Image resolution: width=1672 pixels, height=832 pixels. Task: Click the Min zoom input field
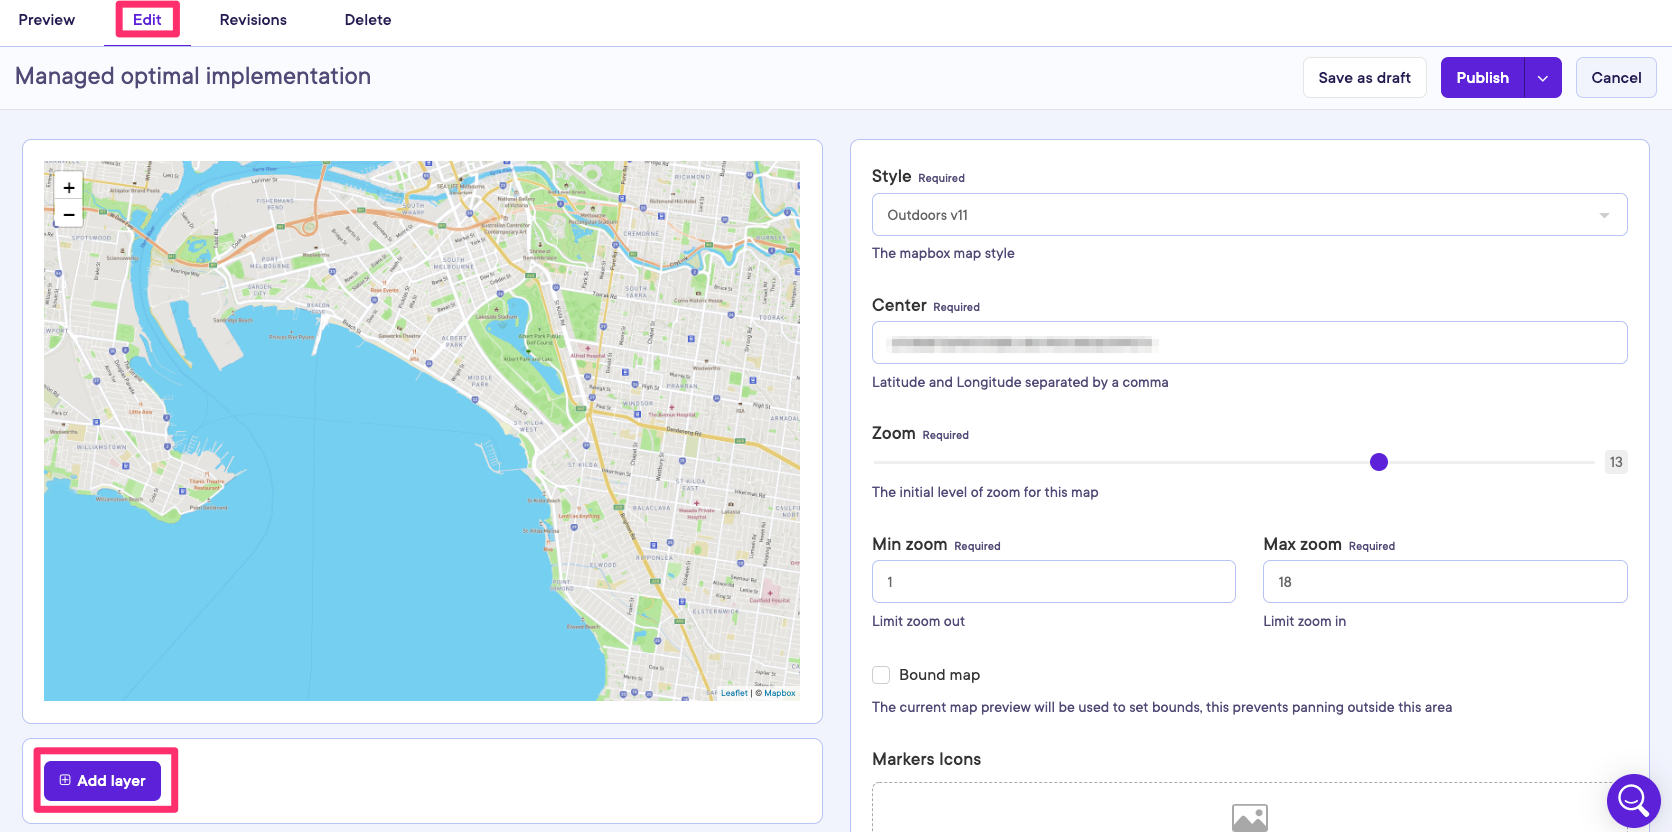[x=1053, y=582]
